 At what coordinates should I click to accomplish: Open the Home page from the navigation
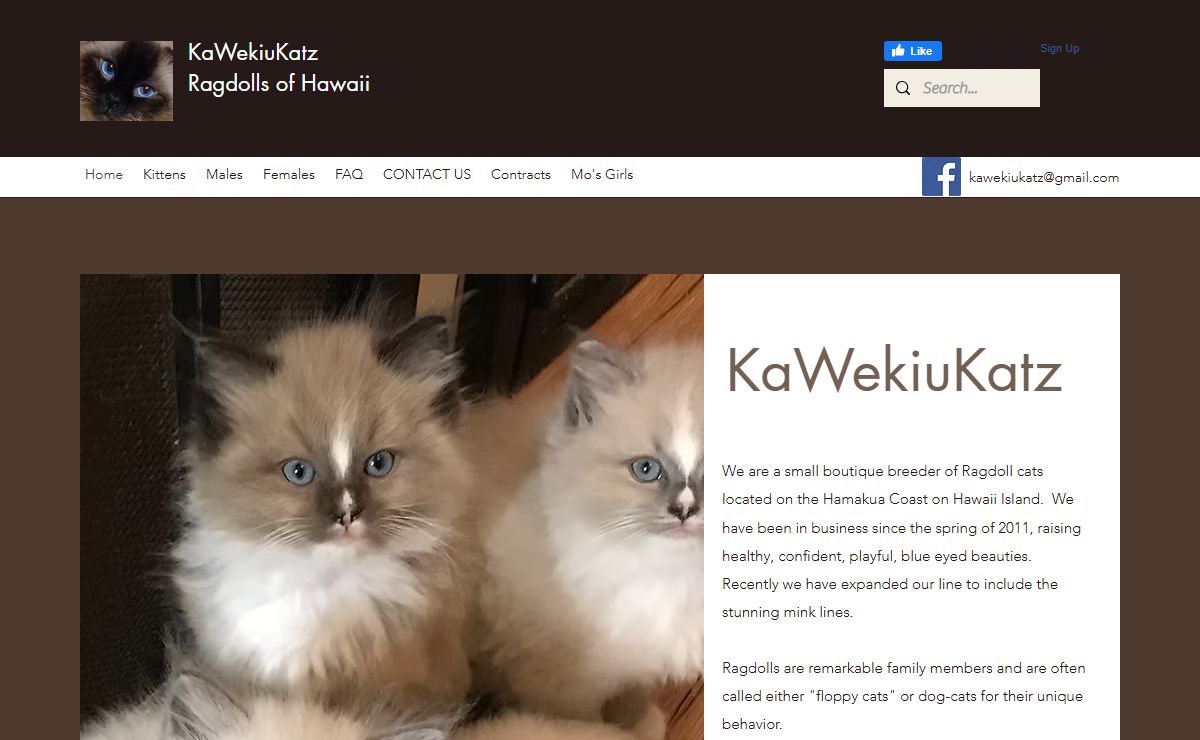(x=104, y=174)
